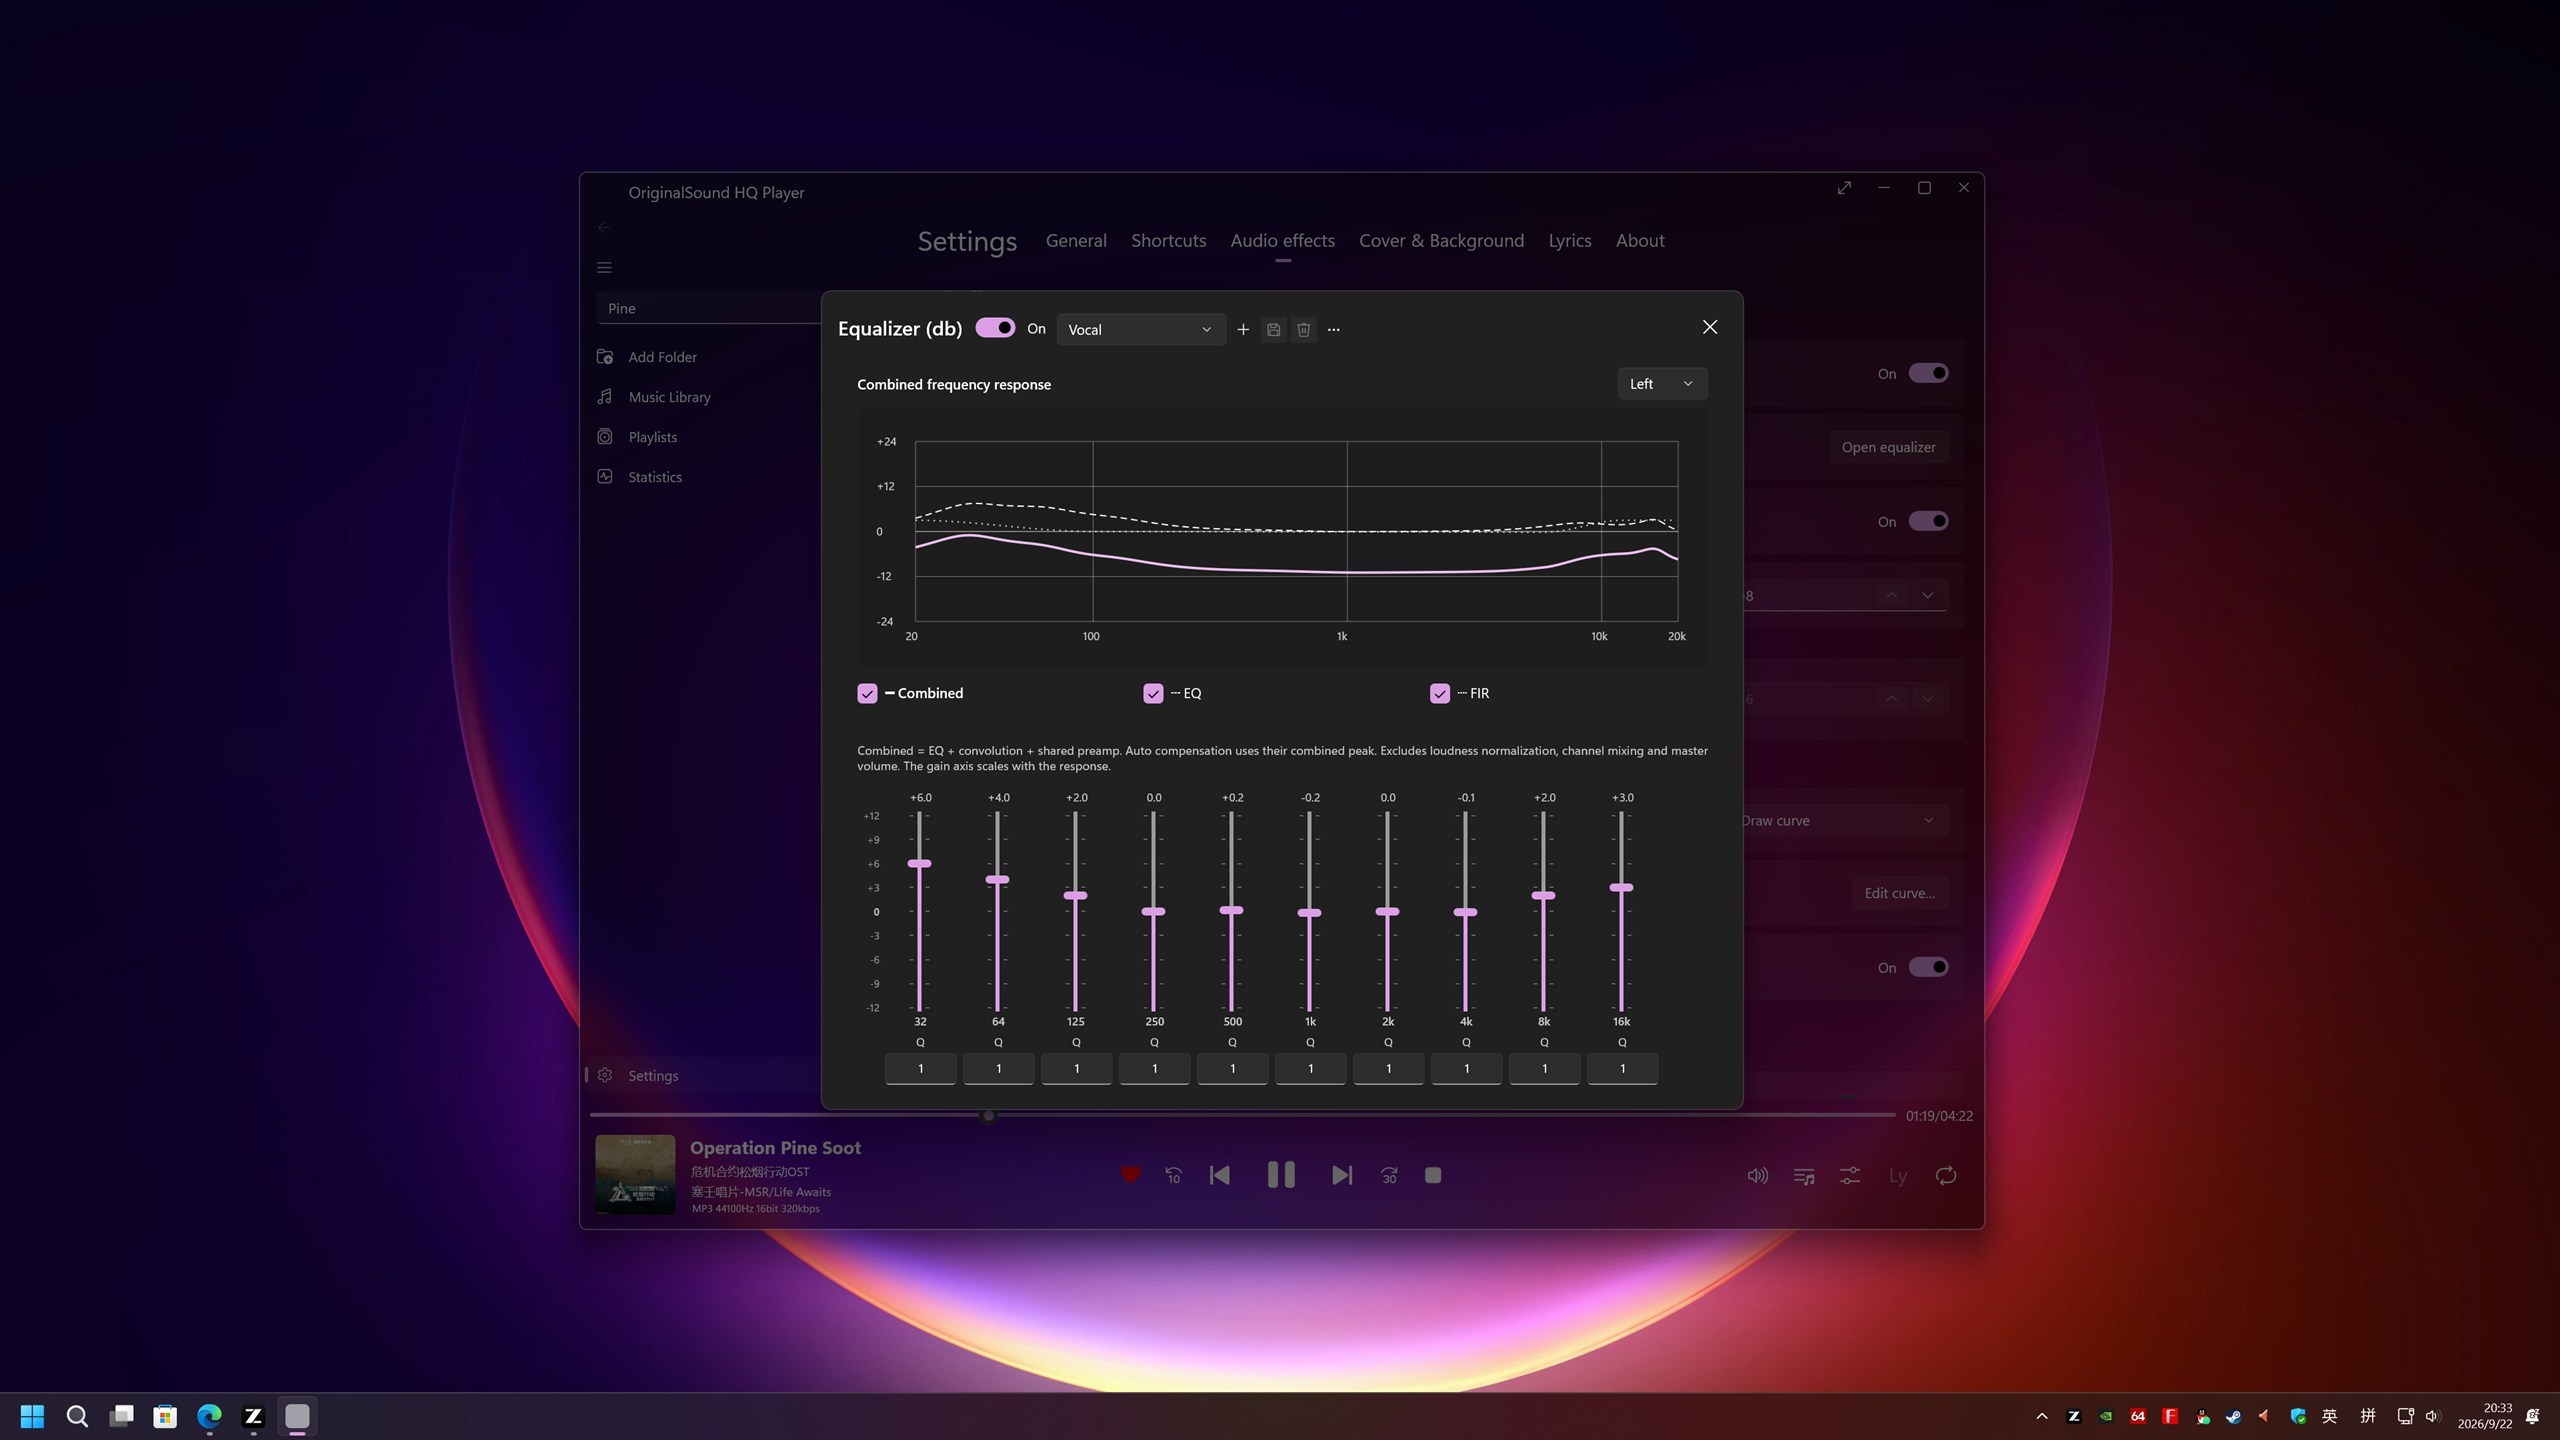
Task: Click the Open equalizer button
Action: click(x=1888, y=447)
